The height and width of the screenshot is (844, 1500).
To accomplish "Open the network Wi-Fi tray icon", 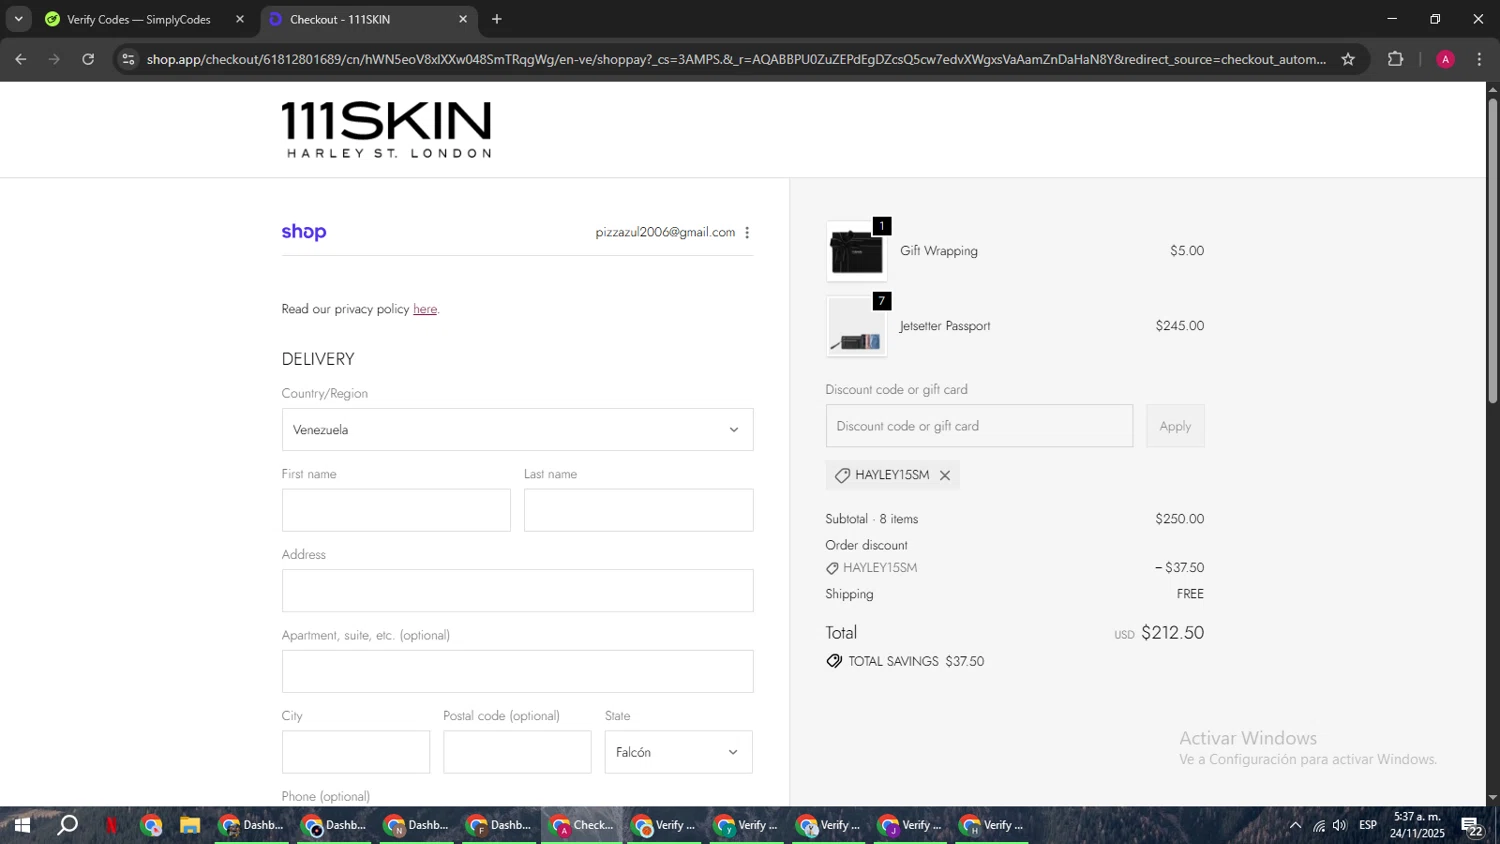I will [x=1319, y=826].
